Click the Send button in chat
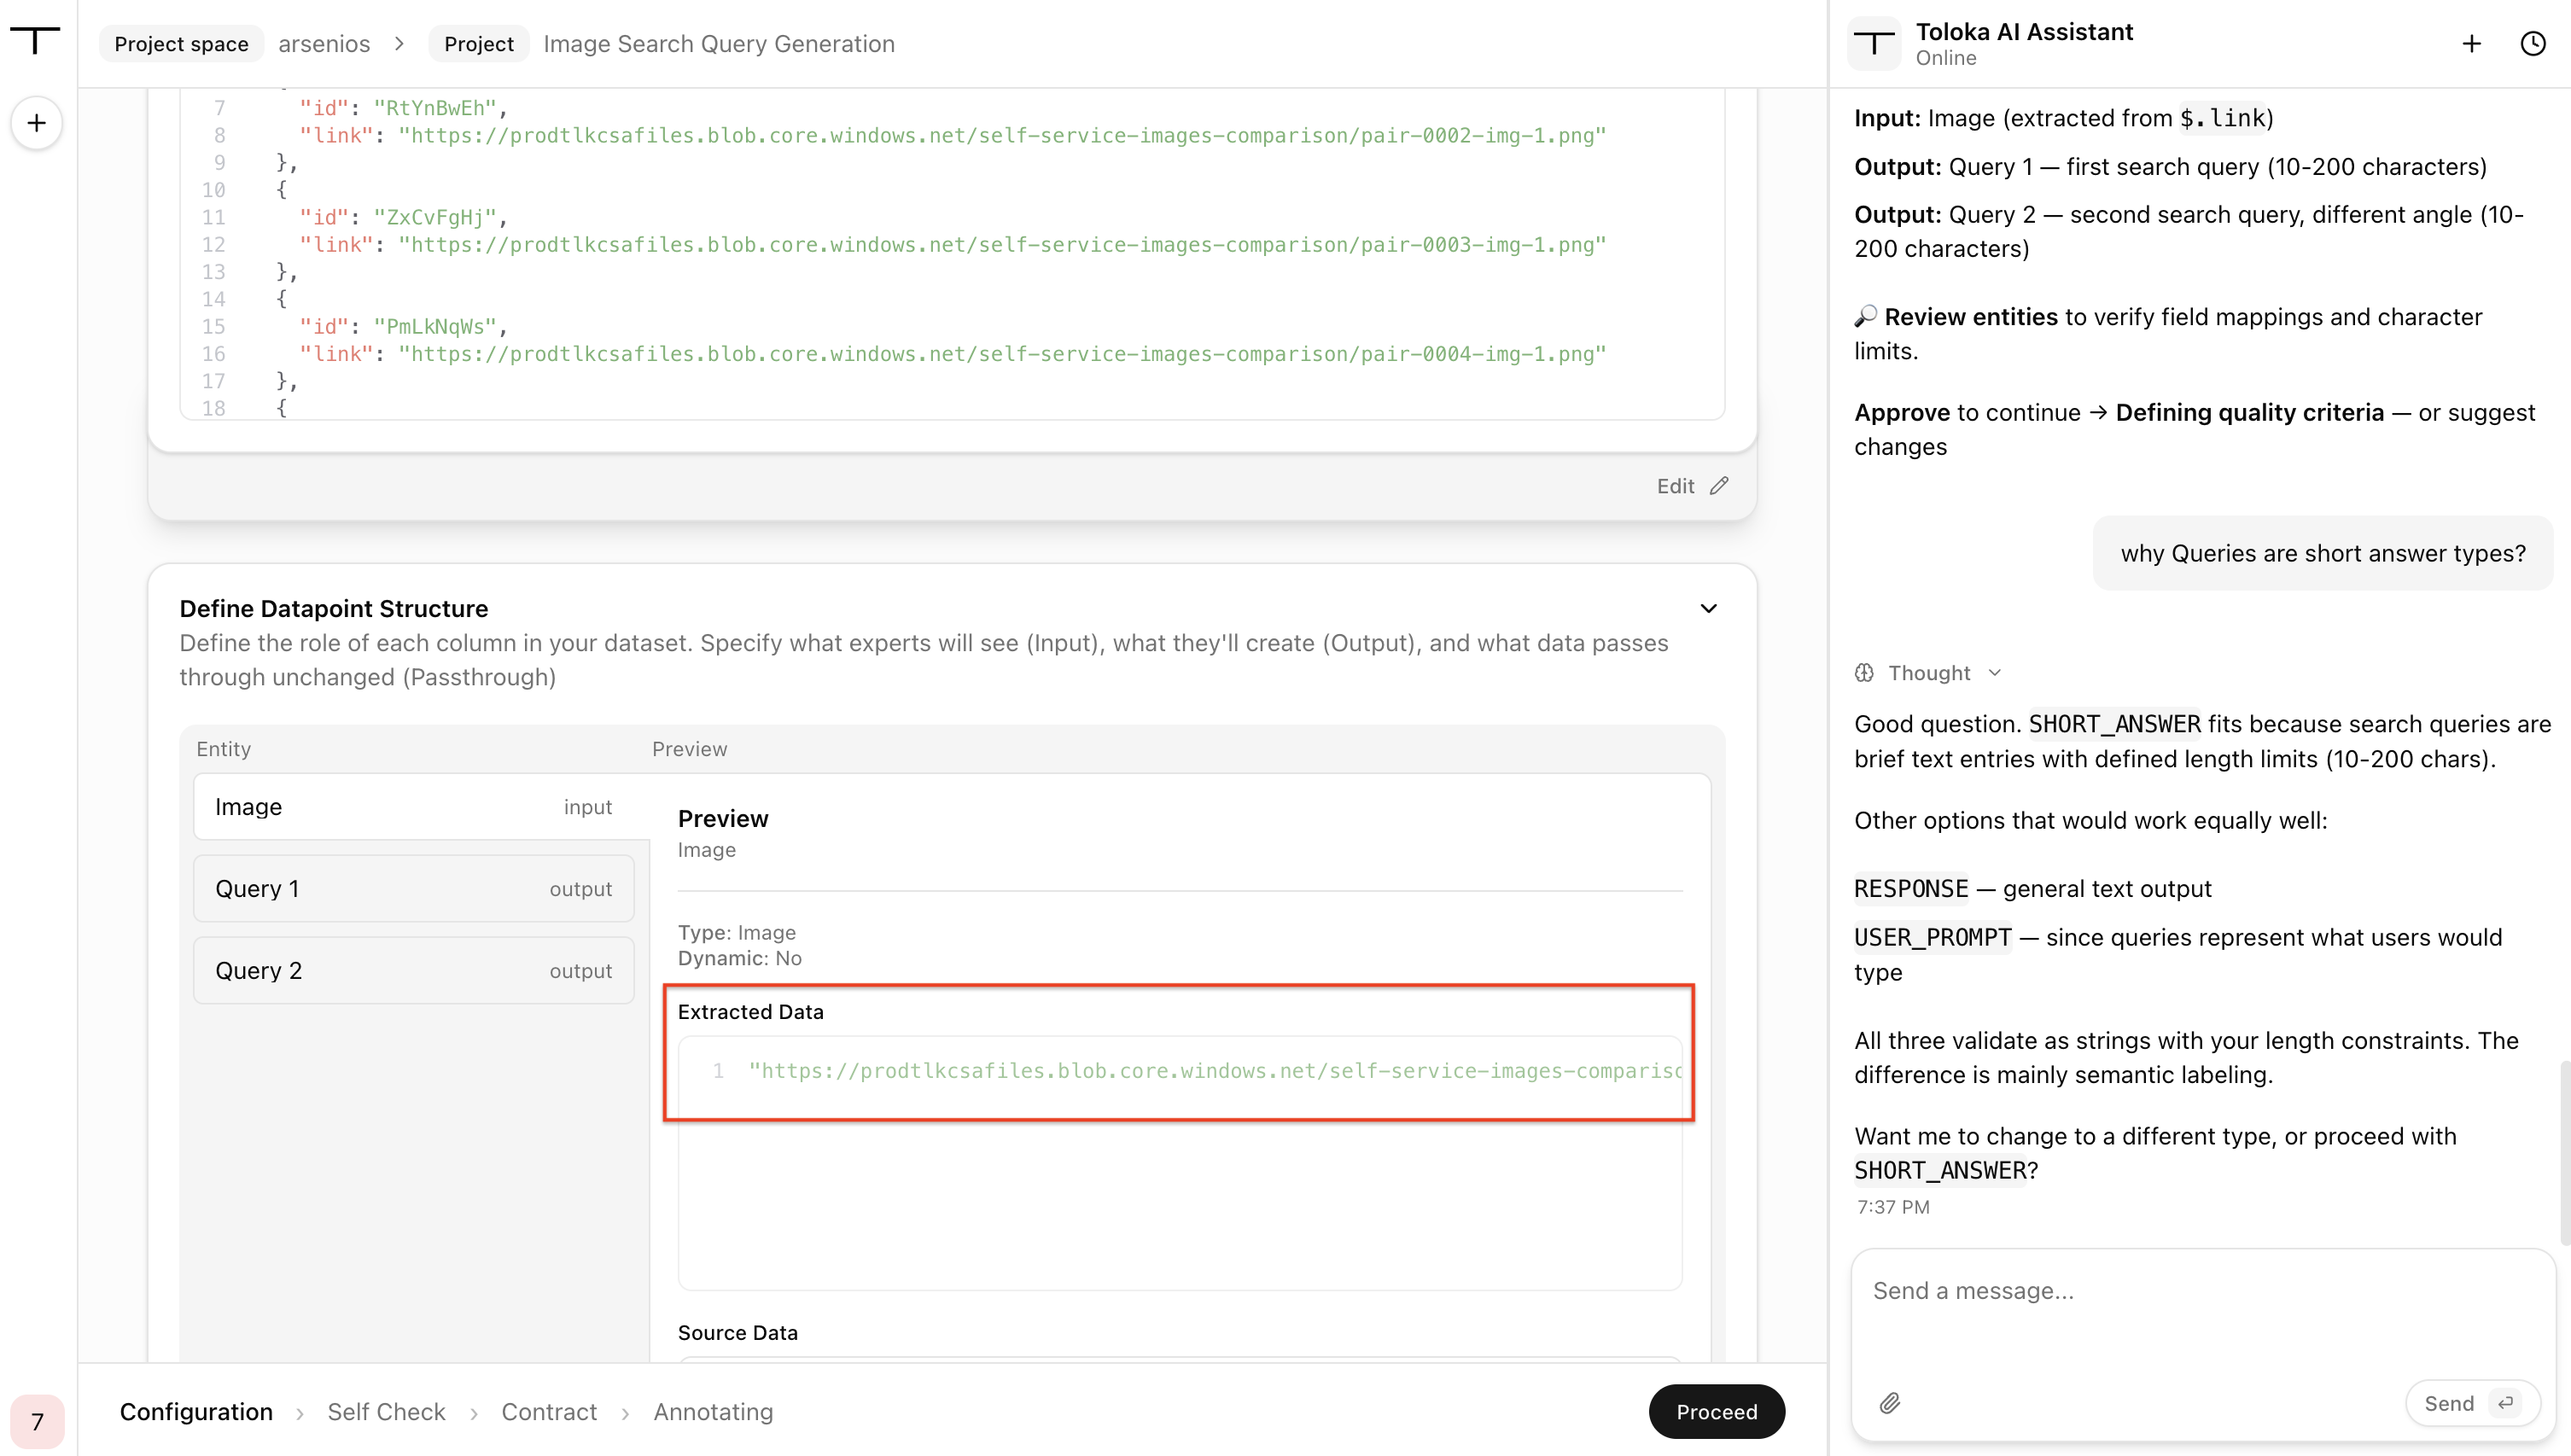This screenshot has width=2571, height=1456. (2472, 1404)
